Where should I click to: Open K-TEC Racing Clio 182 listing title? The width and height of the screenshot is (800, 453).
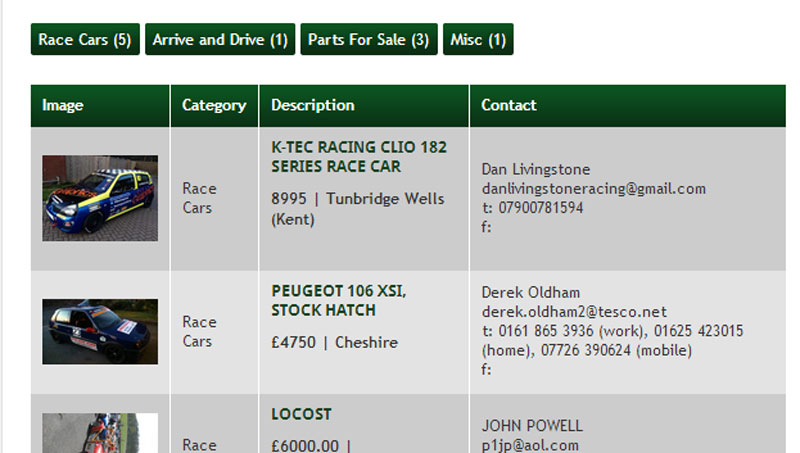[359, 157]
